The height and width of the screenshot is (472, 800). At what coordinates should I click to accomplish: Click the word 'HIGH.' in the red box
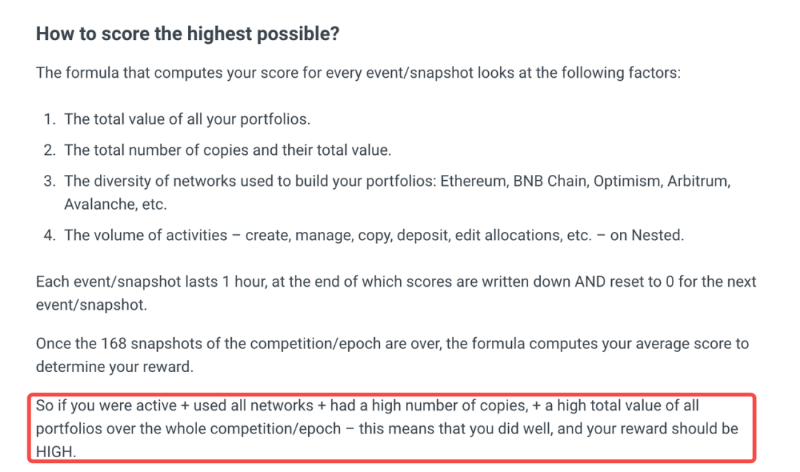click(x=56, y=452)
